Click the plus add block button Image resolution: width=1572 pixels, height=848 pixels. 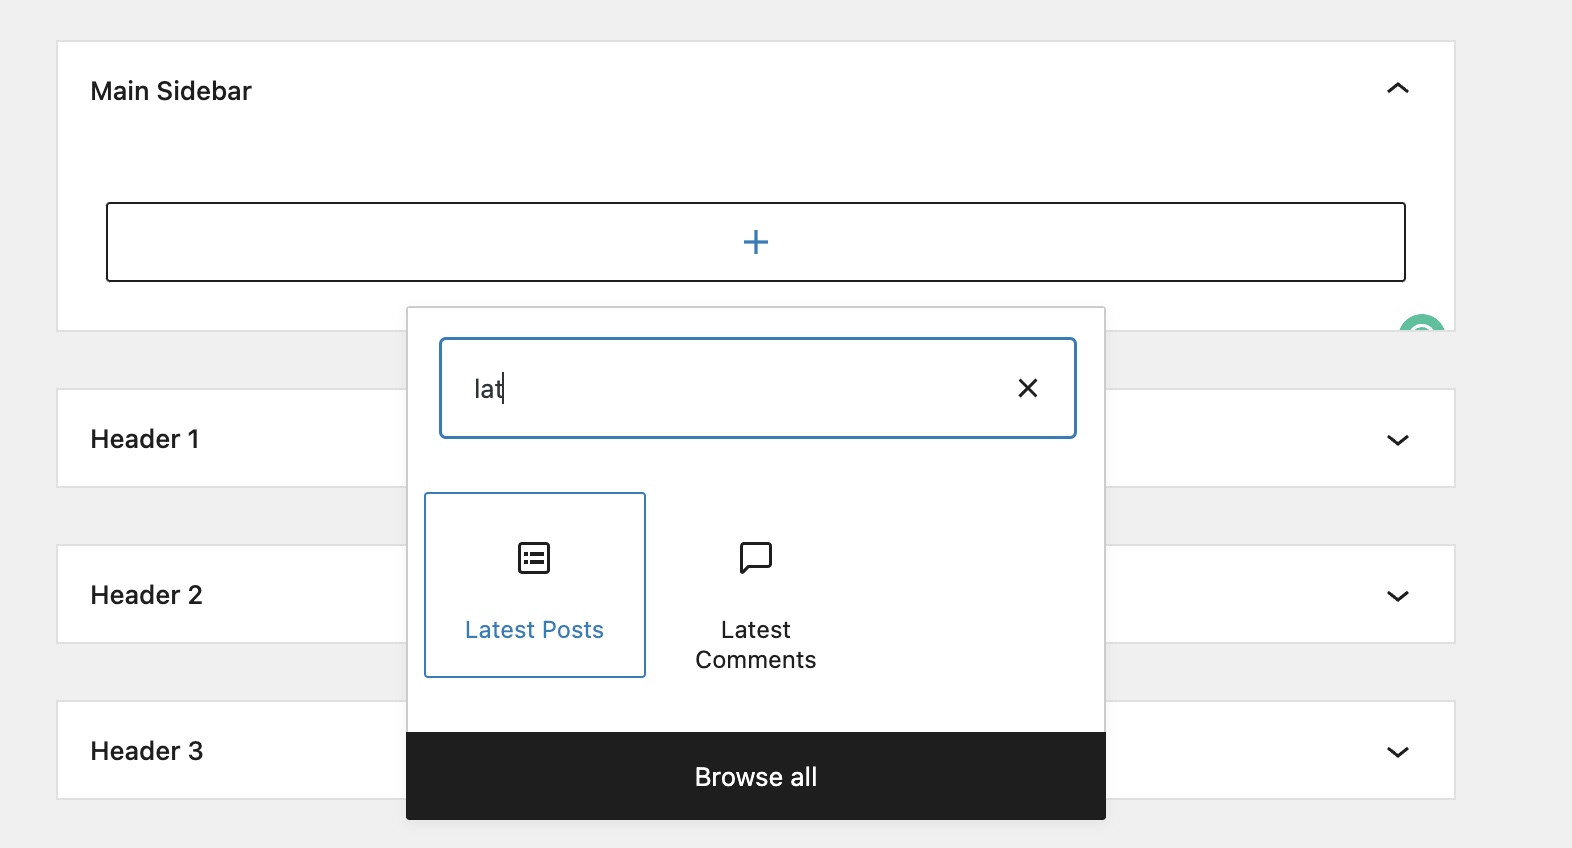[x=756, y=242]
